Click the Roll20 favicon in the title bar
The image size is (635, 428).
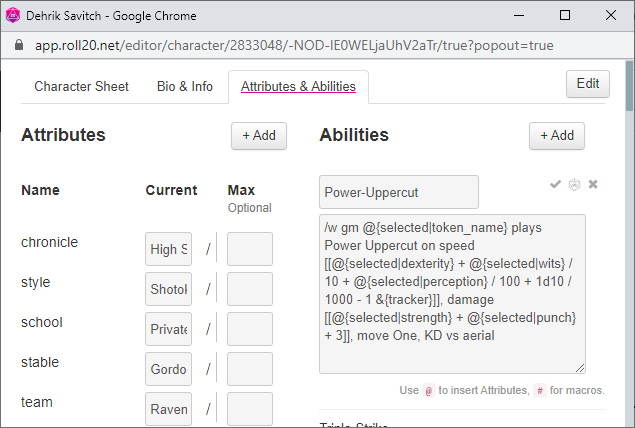pos(15,16)
